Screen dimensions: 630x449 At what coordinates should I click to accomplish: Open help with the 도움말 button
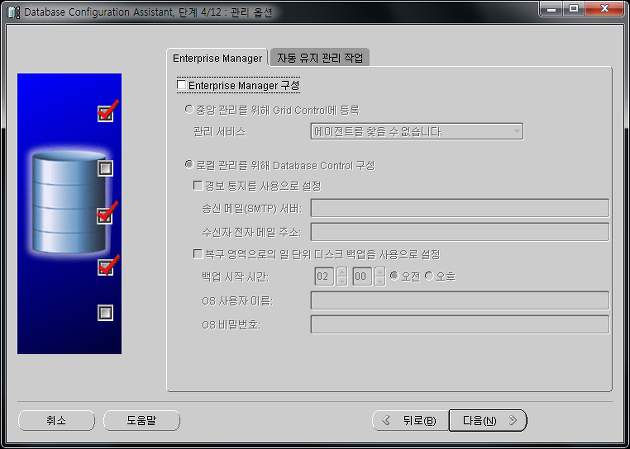(x=141, y=420)
